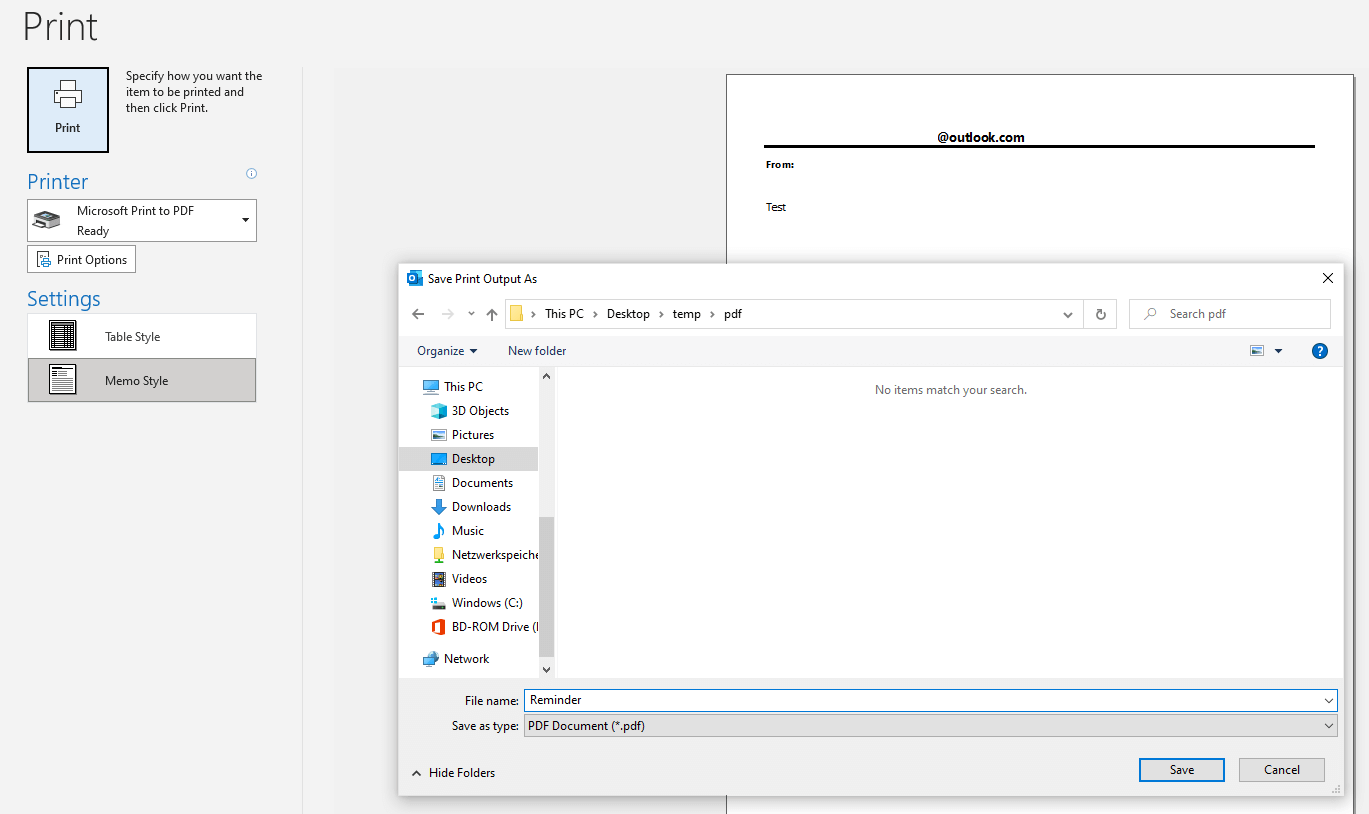Open Print Options
The height and width of the screenshot is (814, 1369).
(x=81, y=259)
